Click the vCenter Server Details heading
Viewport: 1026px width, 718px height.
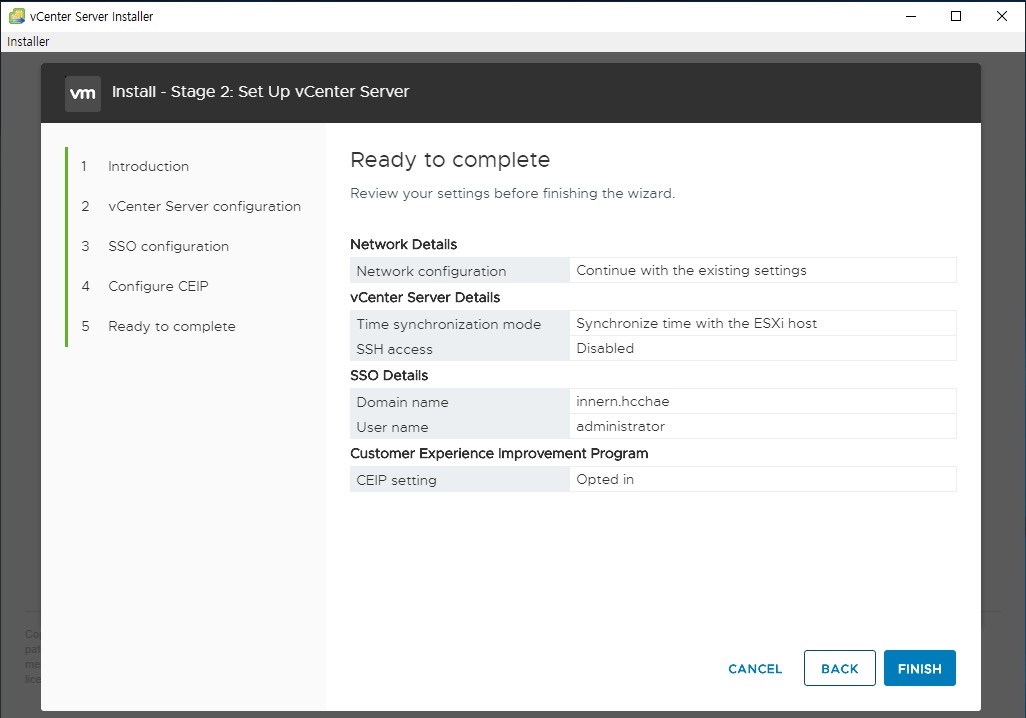point(425,297)
